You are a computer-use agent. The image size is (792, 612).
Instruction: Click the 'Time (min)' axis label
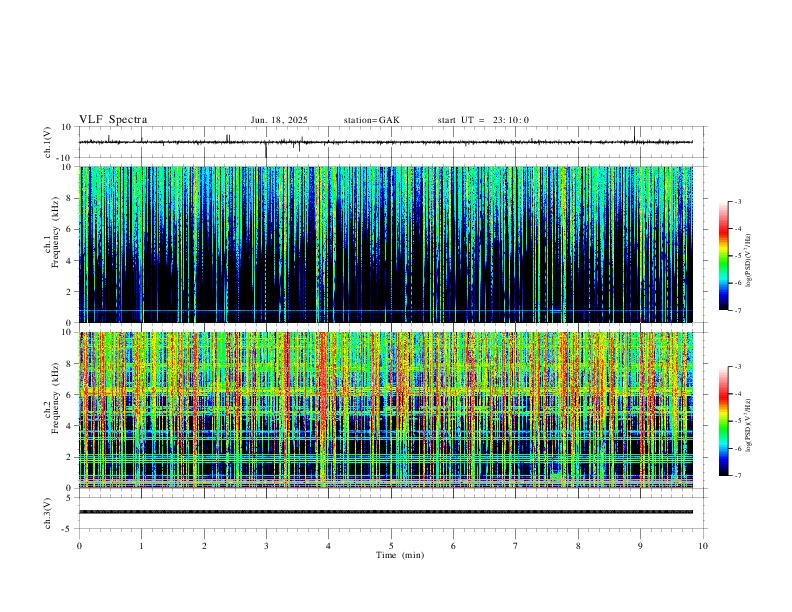400,555
